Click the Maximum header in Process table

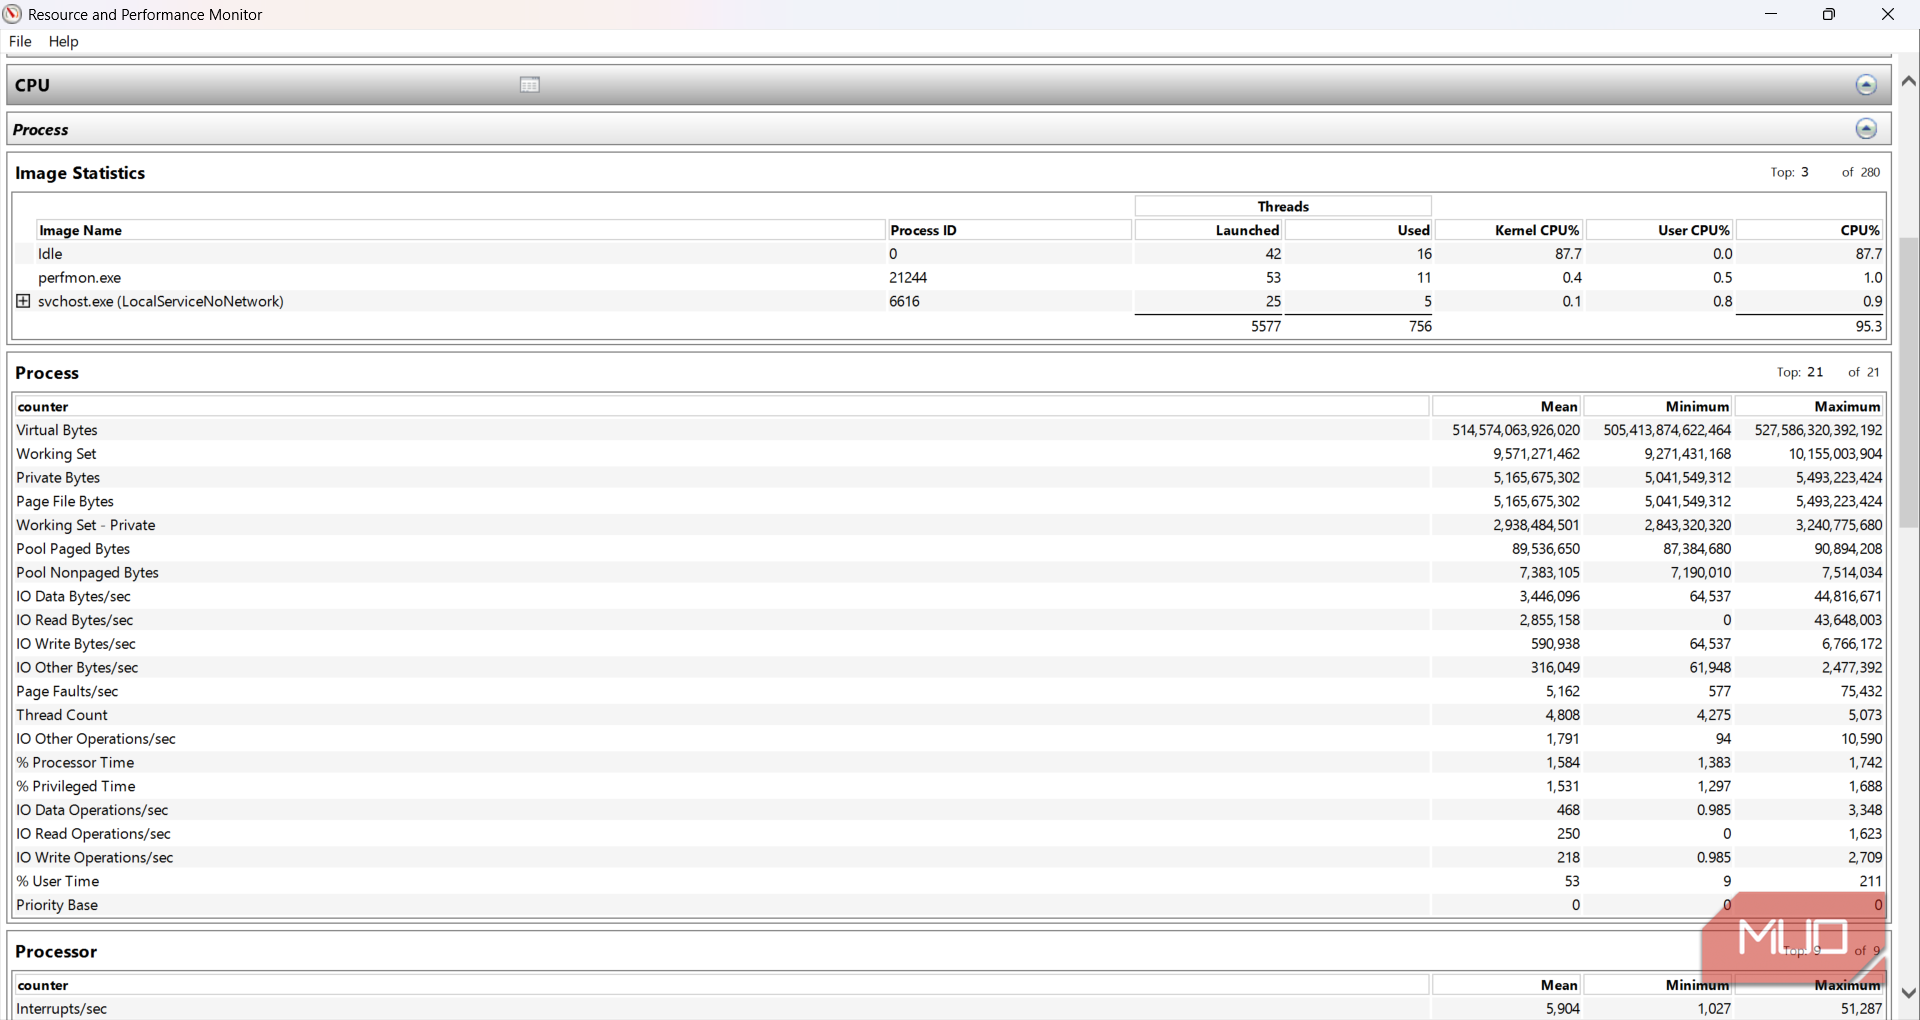1810,406
